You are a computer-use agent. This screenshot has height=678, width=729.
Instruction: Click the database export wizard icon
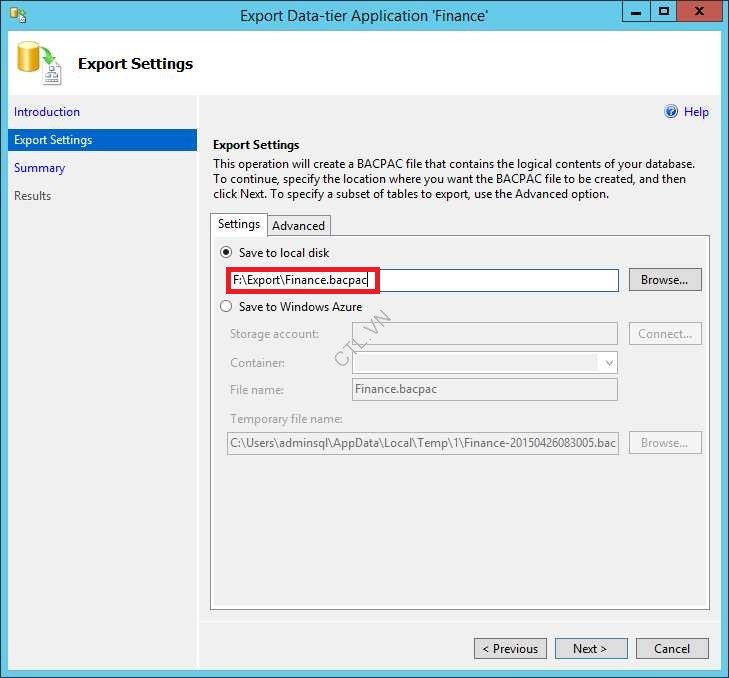(x=39, y=63)
